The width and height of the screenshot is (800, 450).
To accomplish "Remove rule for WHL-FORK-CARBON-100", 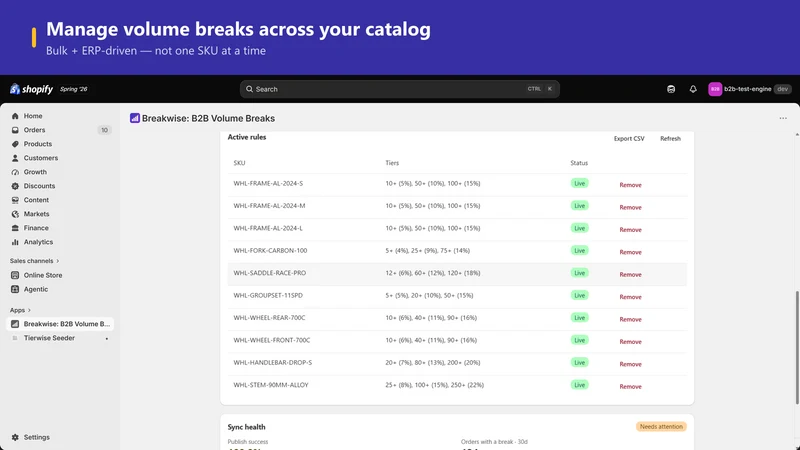I will click(631, 252).
